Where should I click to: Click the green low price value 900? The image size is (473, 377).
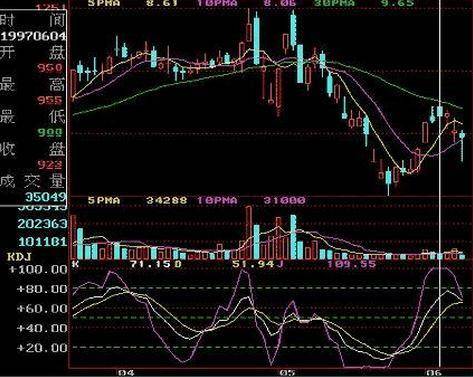(50, 133)
